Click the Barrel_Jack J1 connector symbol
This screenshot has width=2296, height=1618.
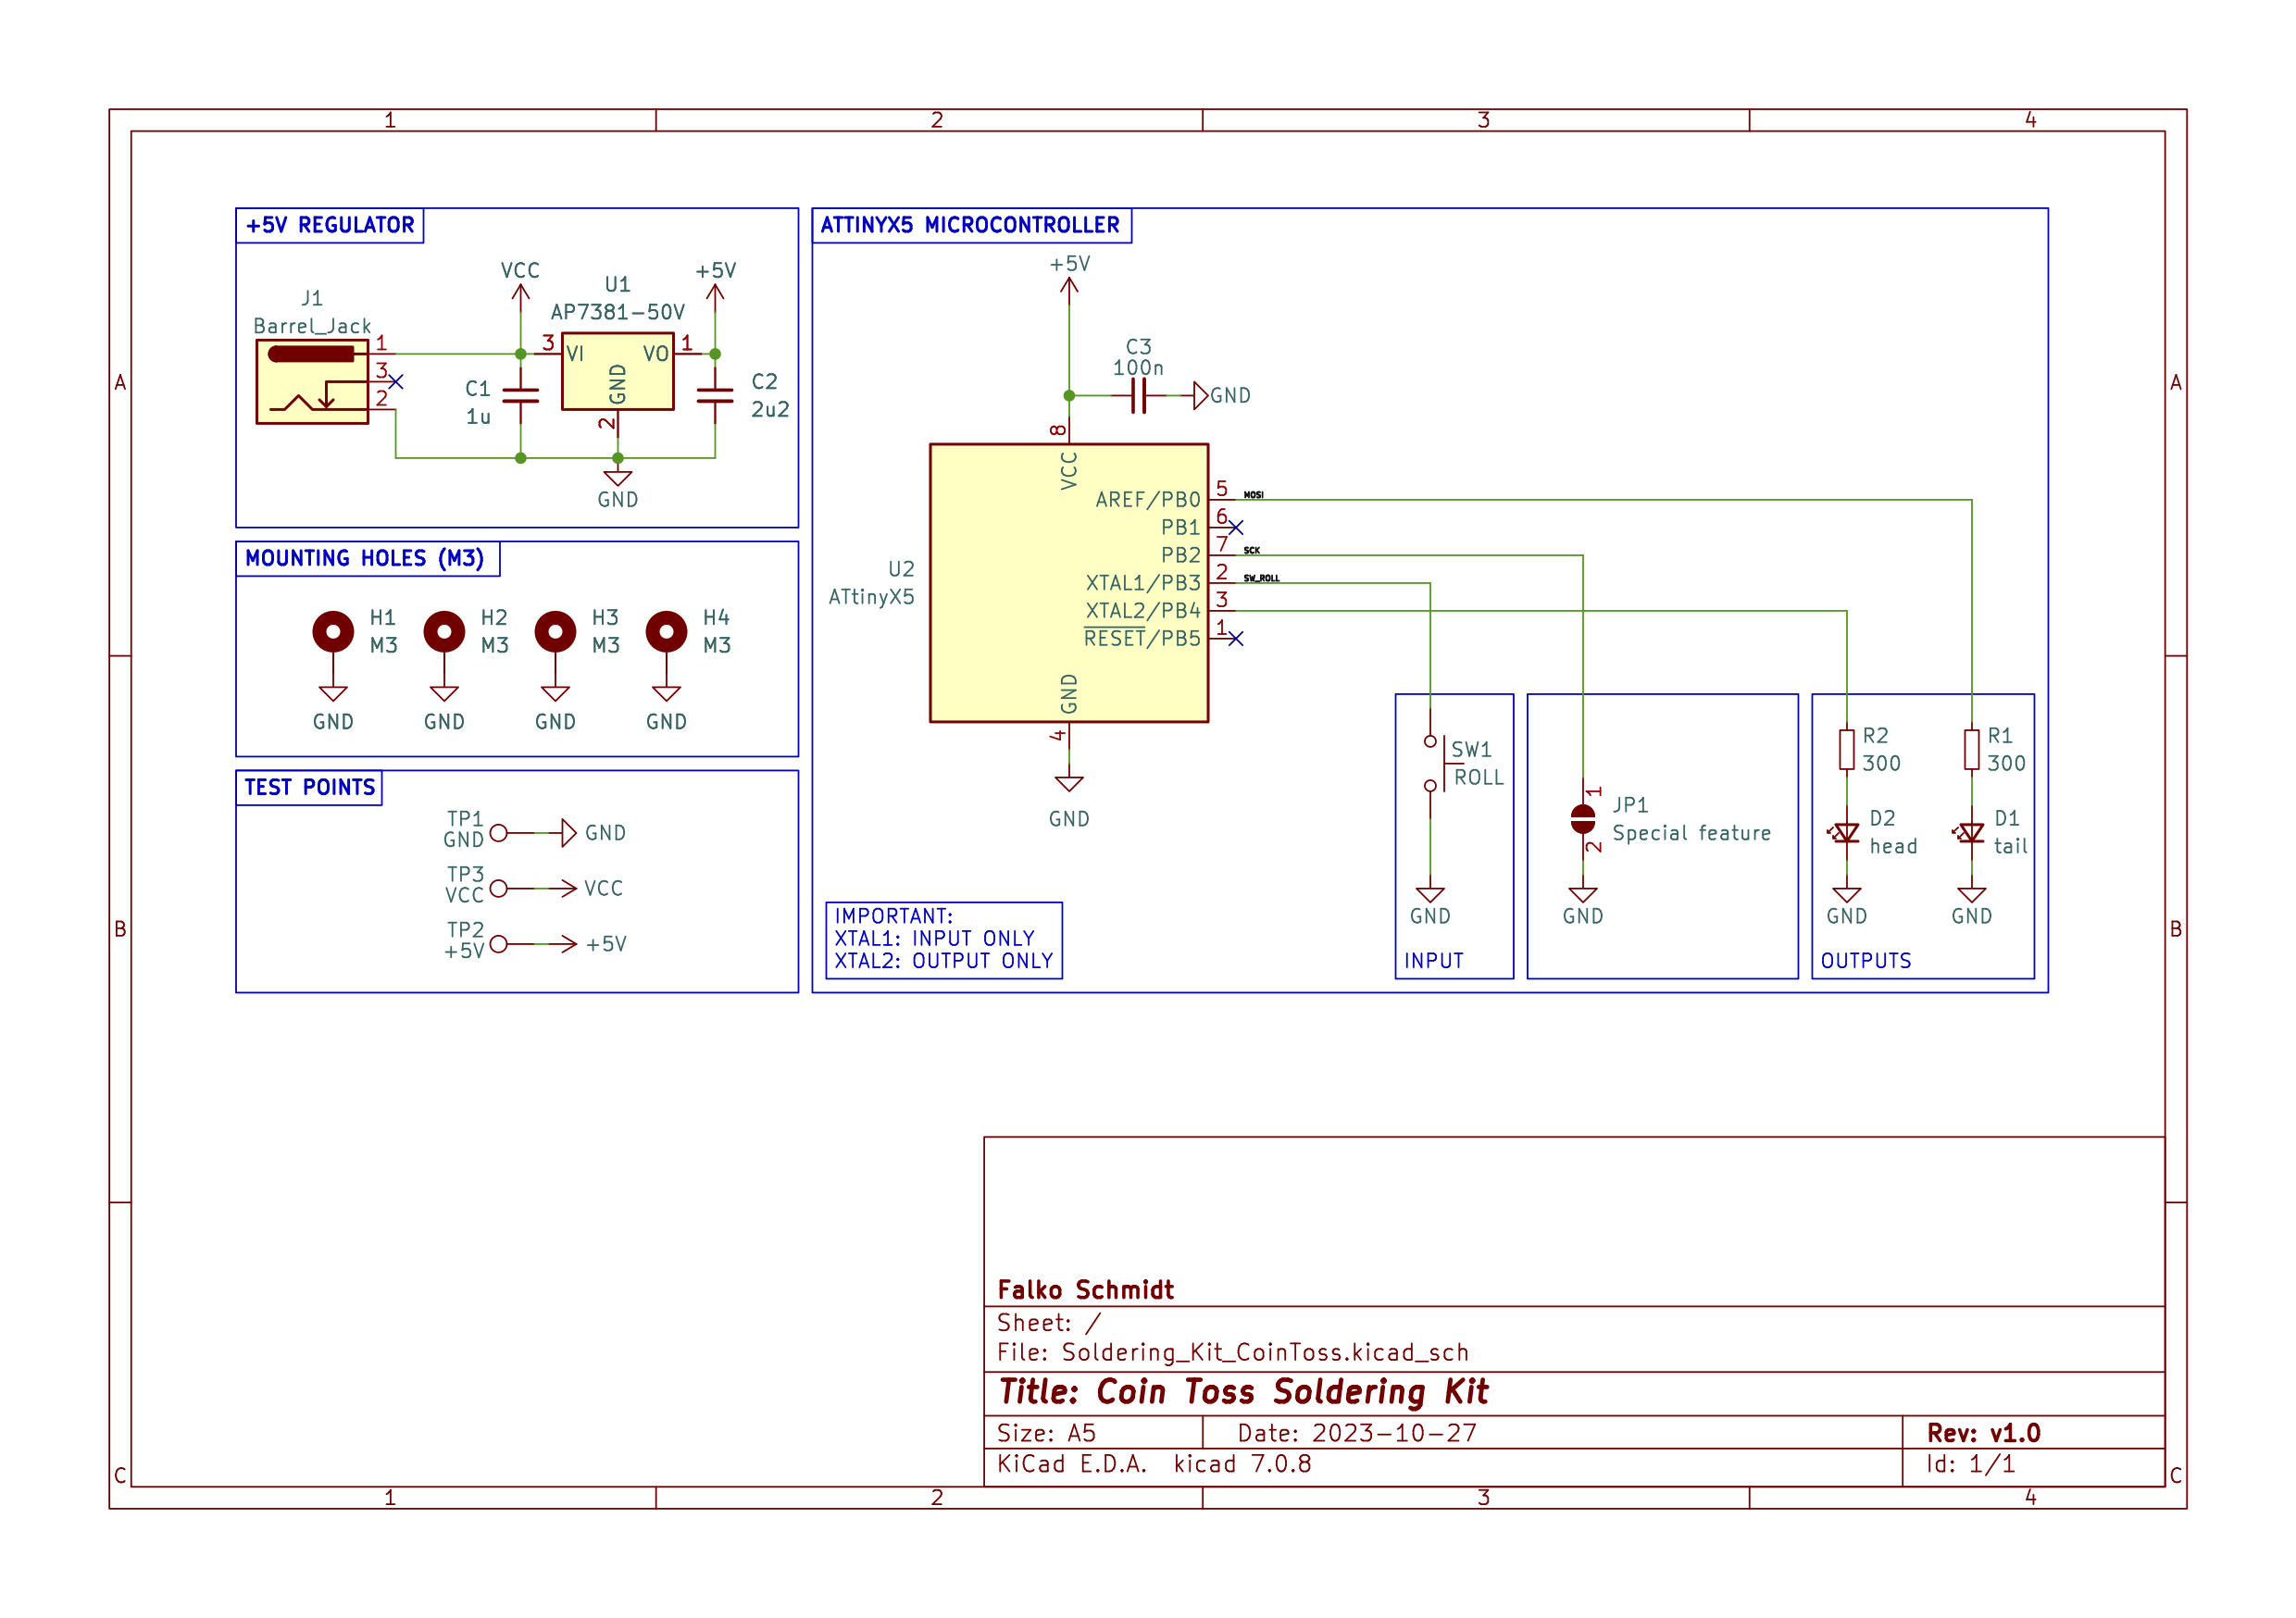pyautogui.click(x=312, y=382)
